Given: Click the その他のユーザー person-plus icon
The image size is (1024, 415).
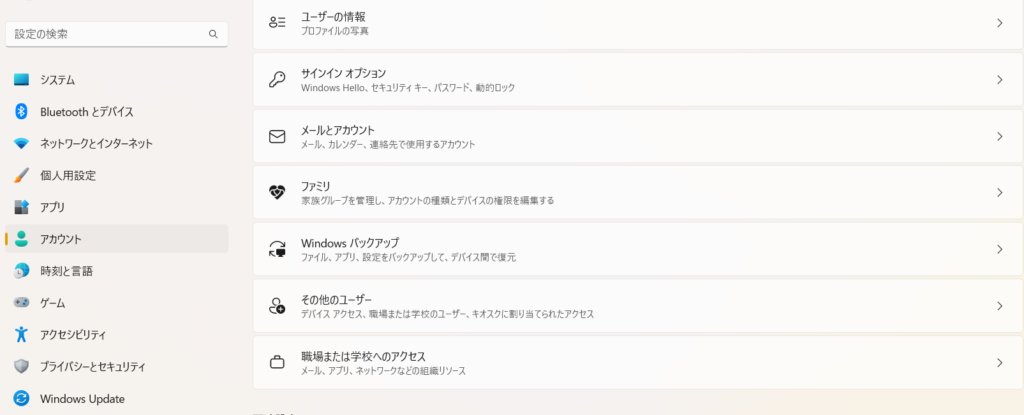Looking at the screenshot, I should [277, 306].
